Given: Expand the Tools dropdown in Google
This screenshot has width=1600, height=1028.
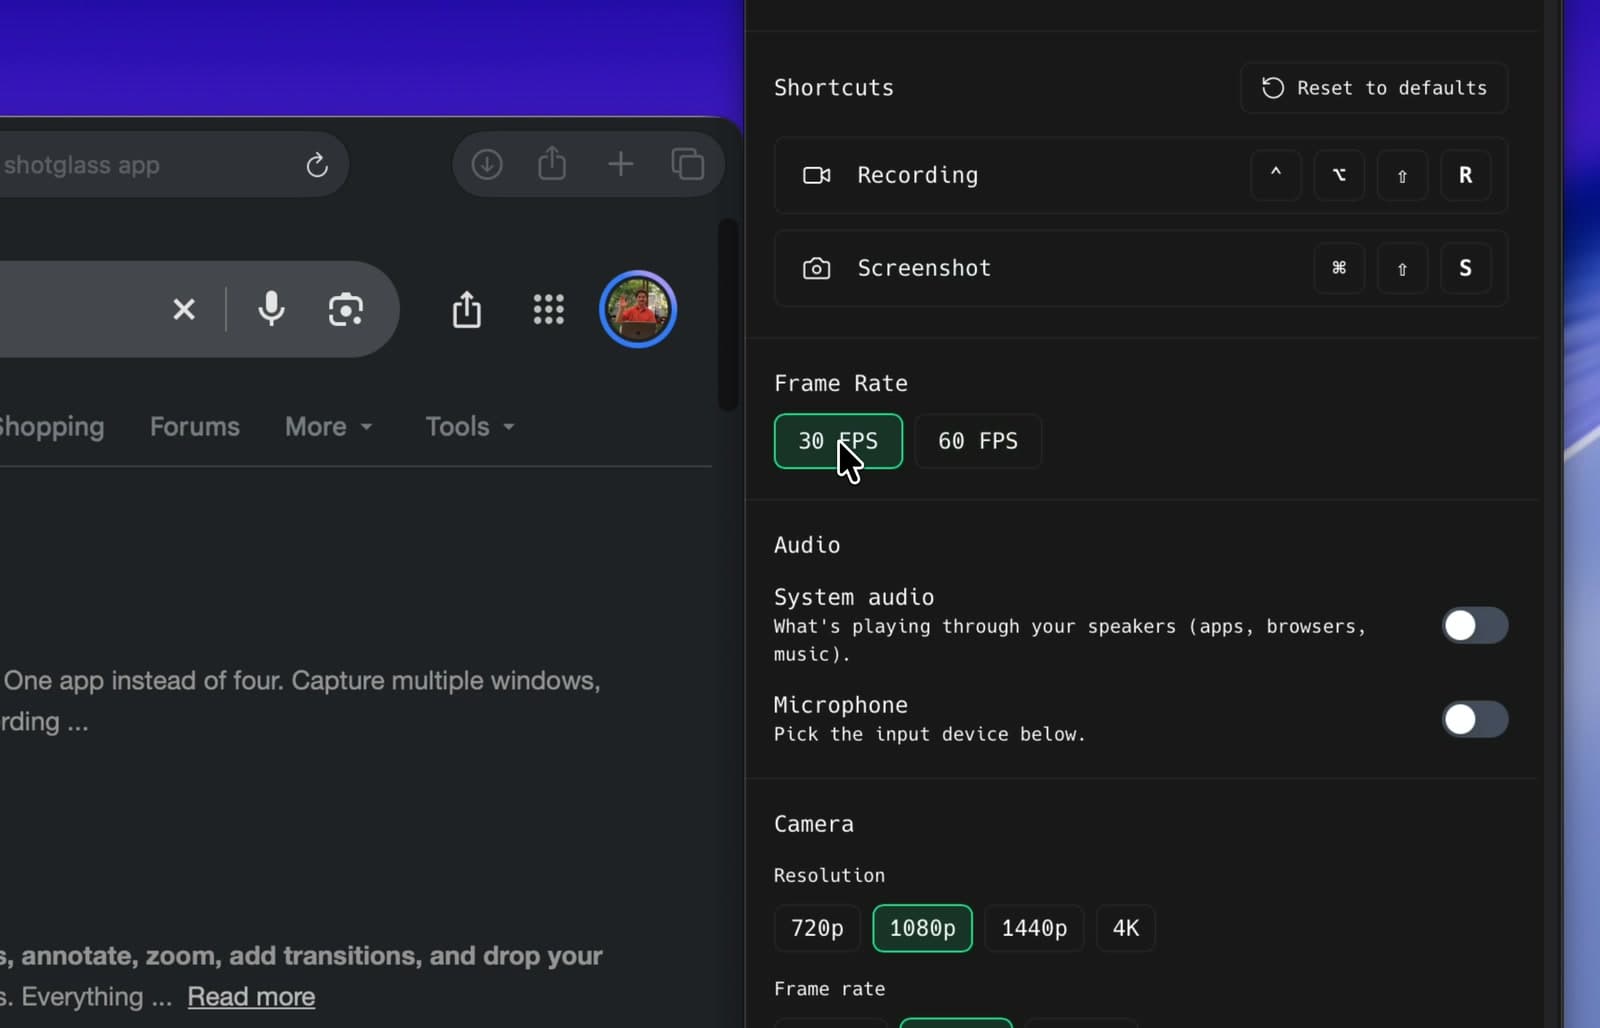Looking at the screenshot, I should point(470,427).
